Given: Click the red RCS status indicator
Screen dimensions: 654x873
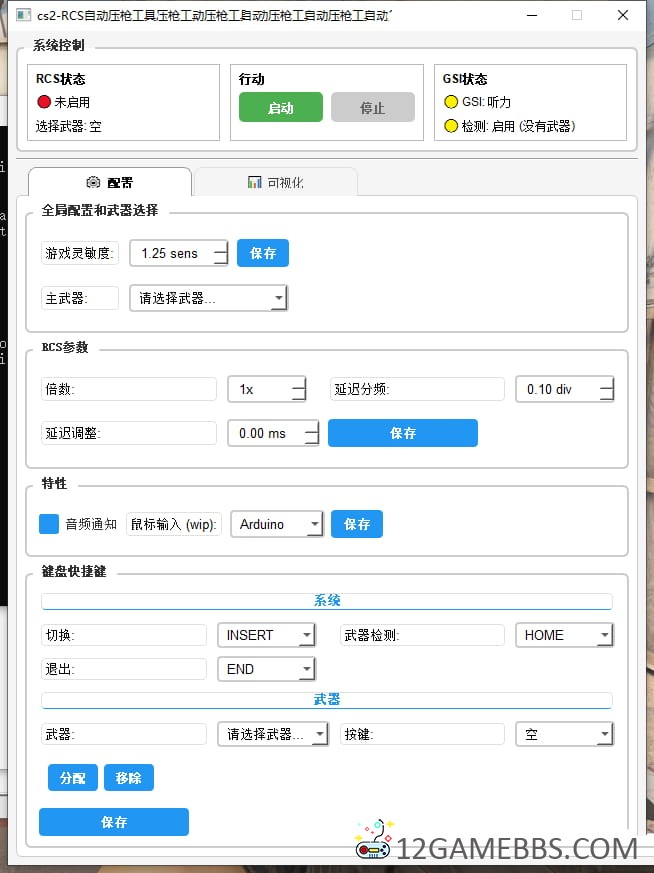Looking at the screenshot, I should (x=43, y=101).
